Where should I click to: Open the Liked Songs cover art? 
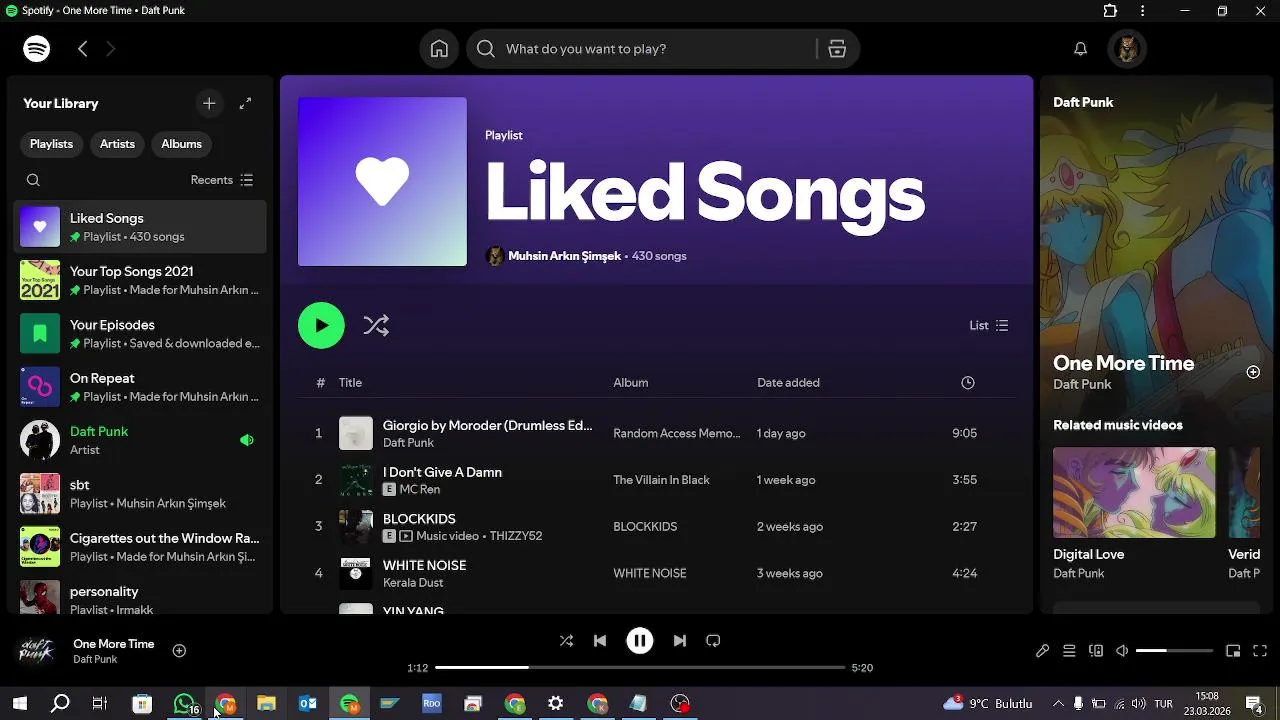[x=382, y=181]
